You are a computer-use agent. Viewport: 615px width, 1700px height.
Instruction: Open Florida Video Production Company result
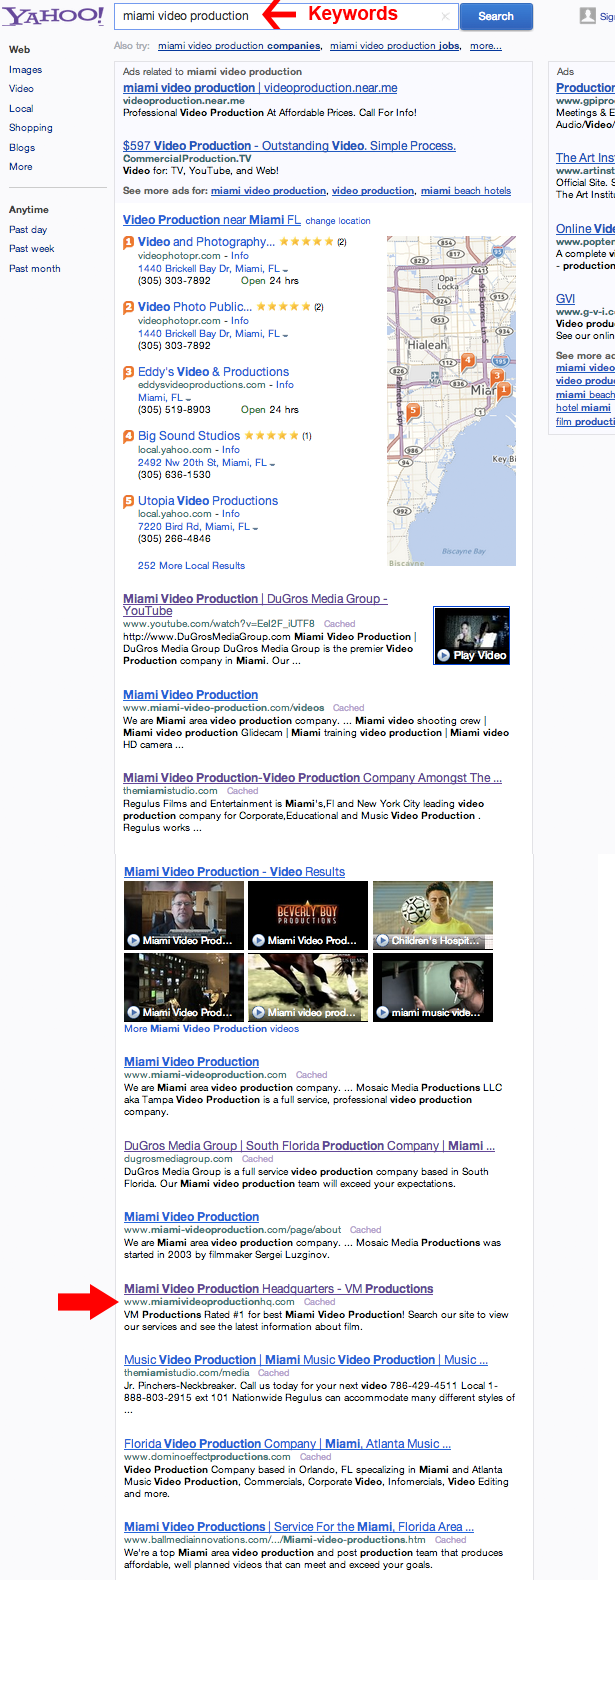click(x=287, y=1444)
